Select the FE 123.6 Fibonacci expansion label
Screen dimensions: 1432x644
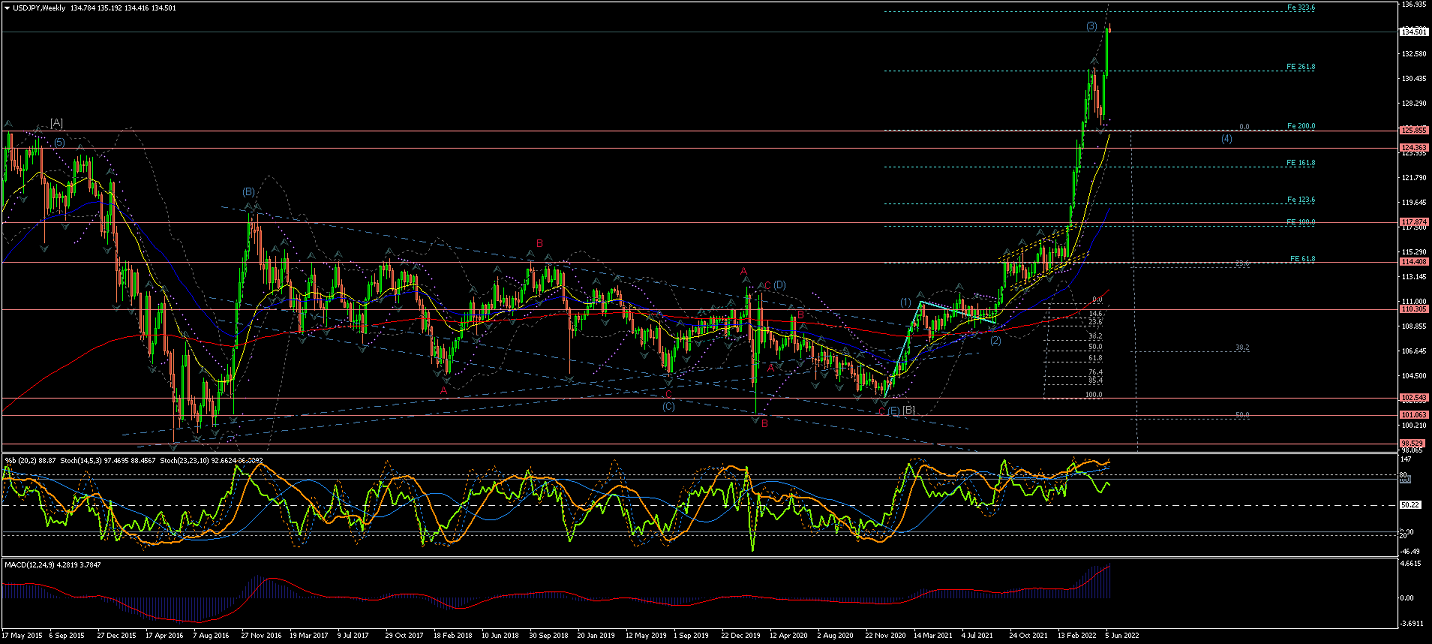click(x=1300, y=199)
